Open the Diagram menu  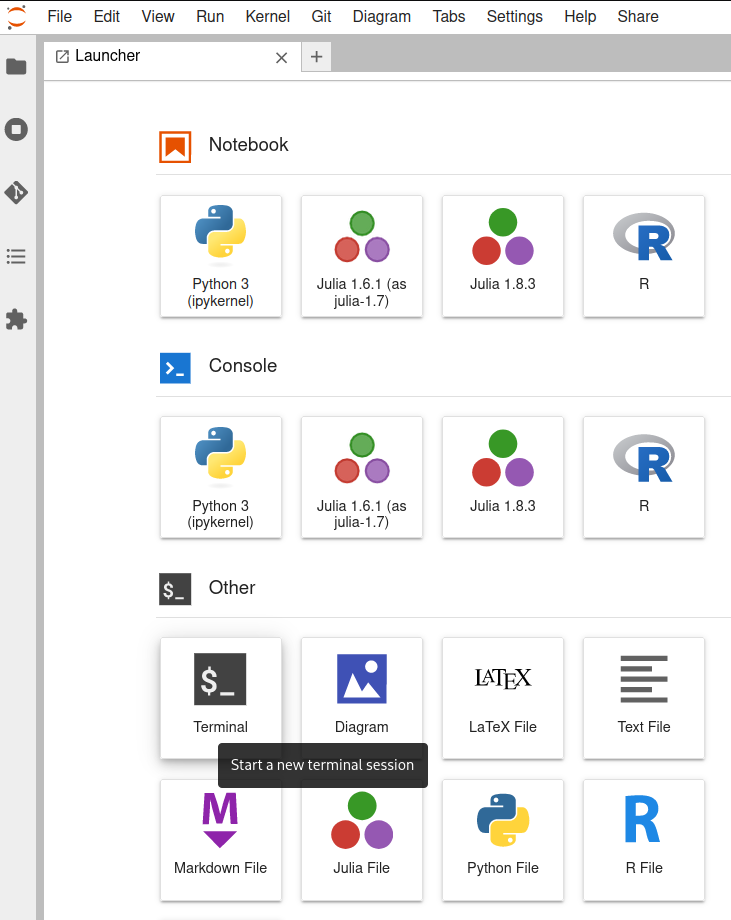pos(382,16)
